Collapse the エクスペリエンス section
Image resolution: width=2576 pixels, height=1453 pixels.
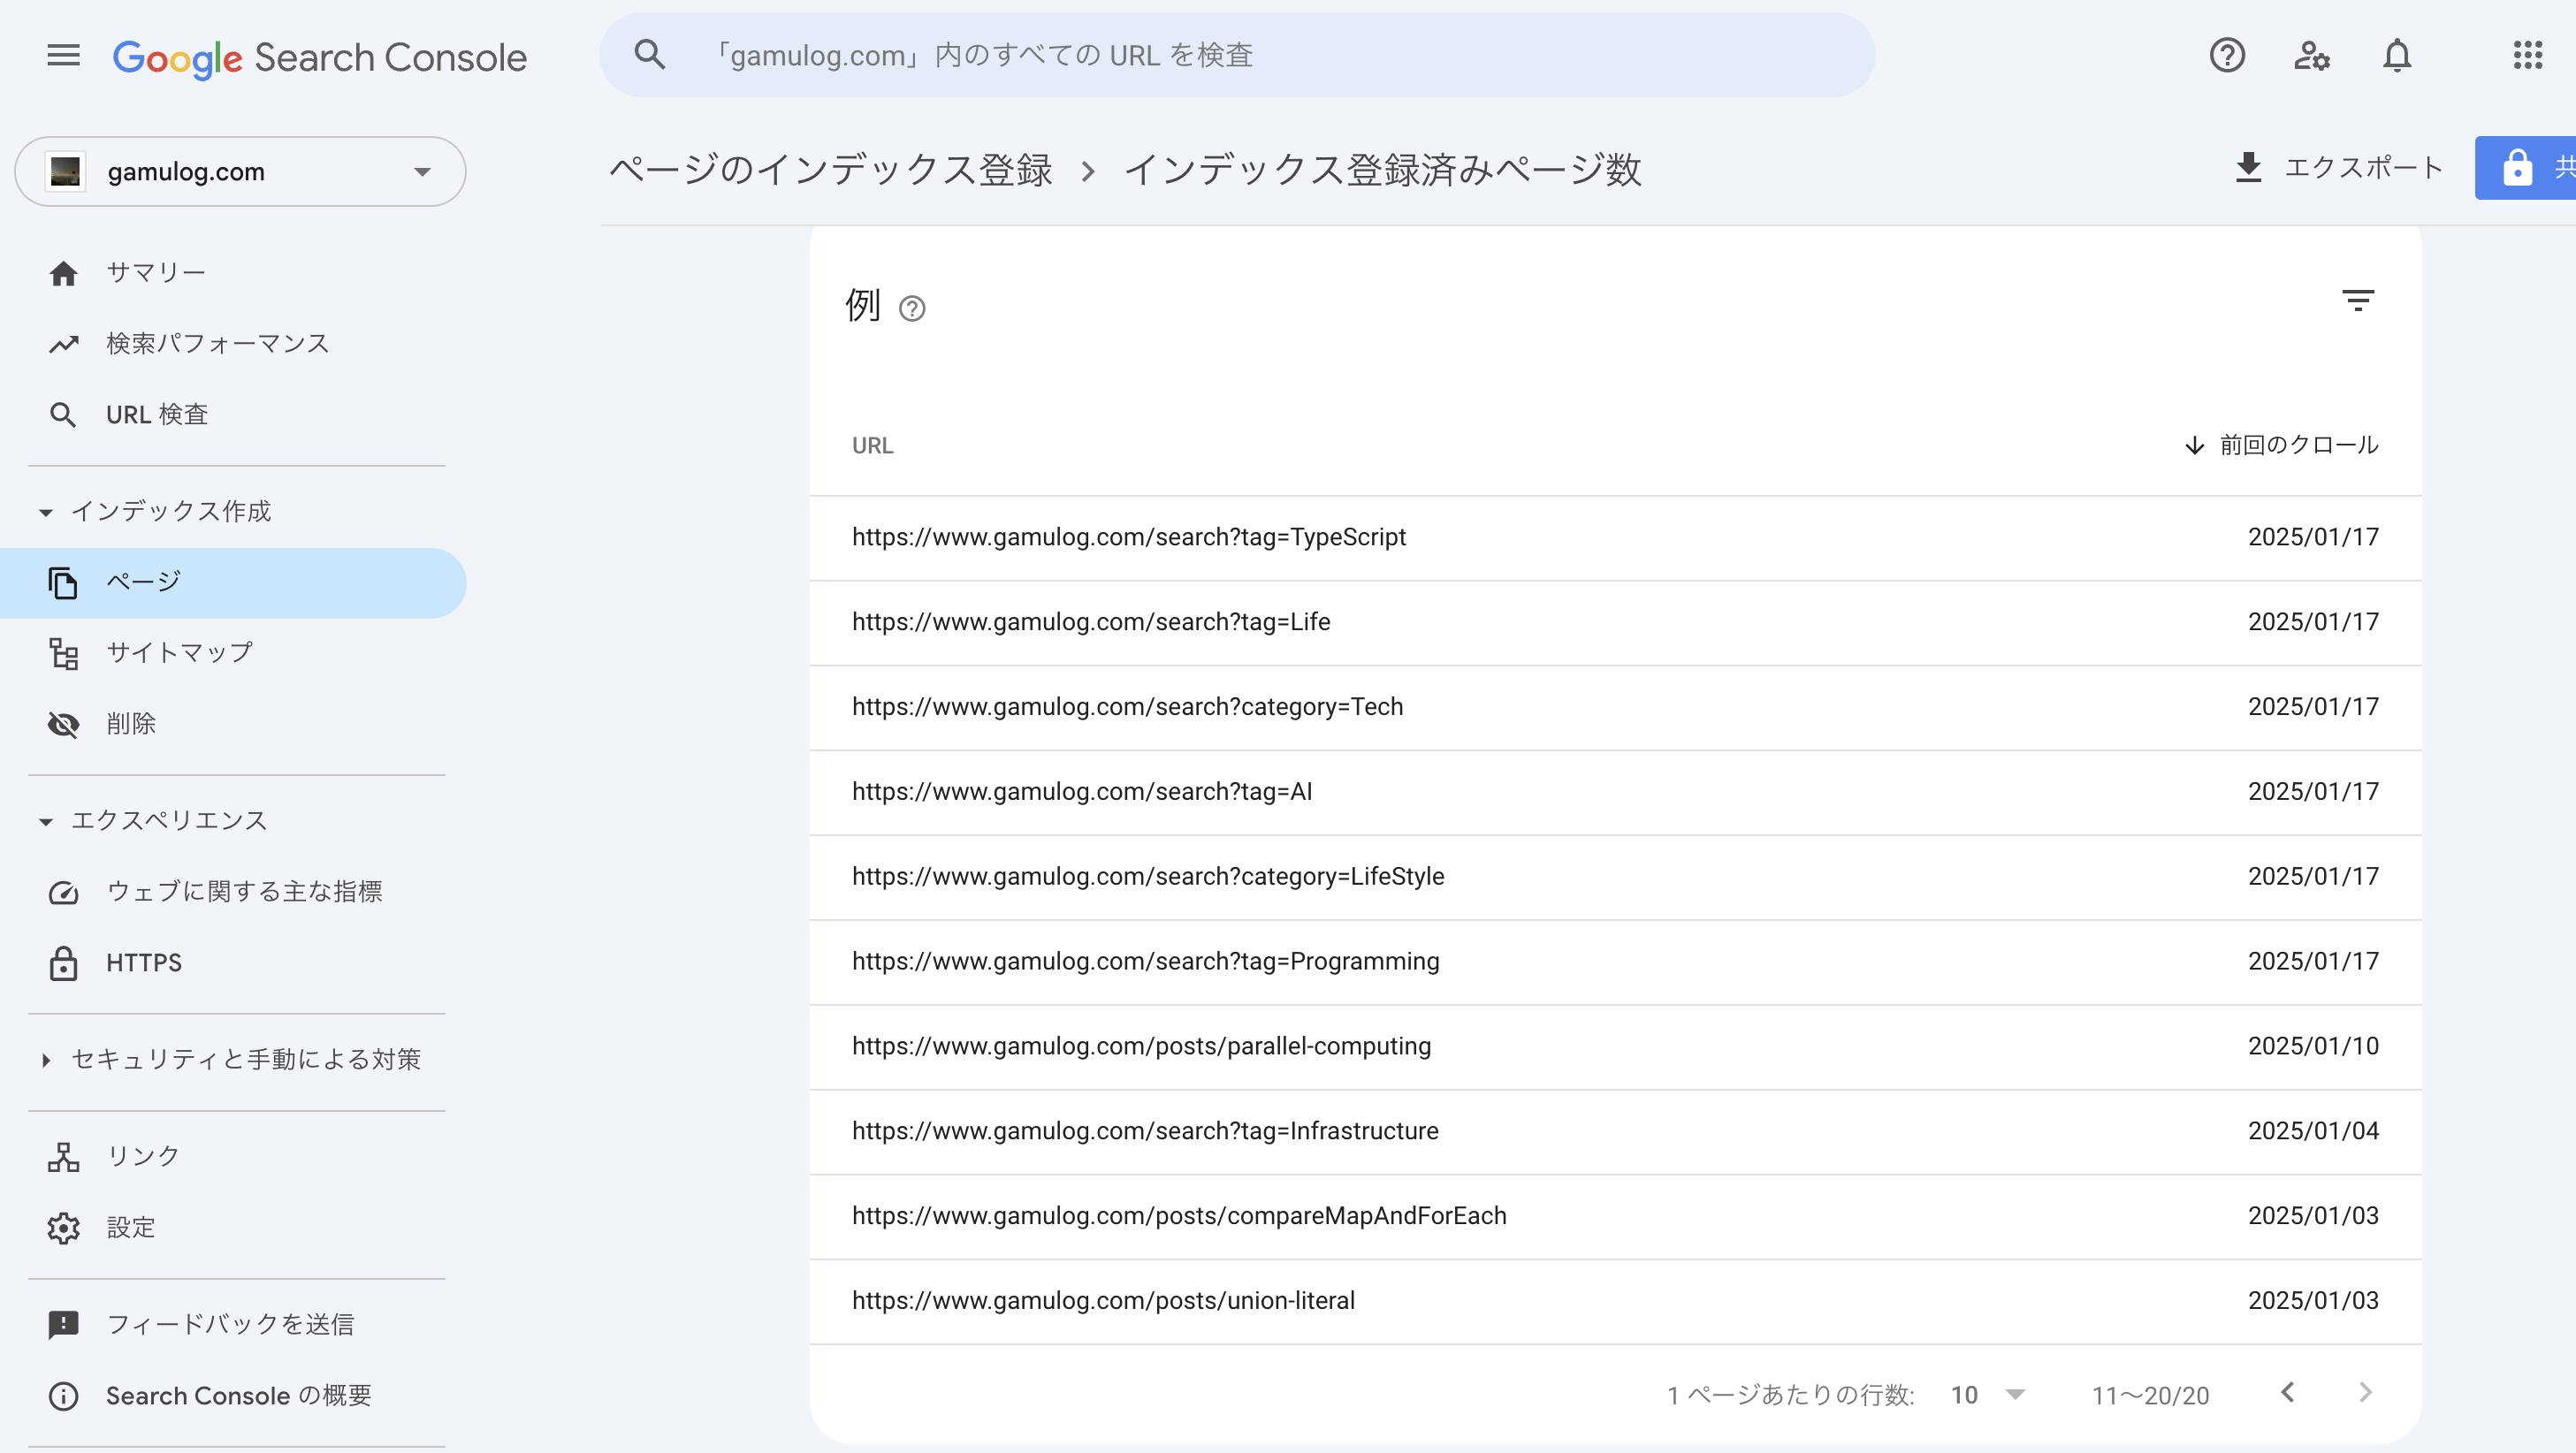point(153,820)
